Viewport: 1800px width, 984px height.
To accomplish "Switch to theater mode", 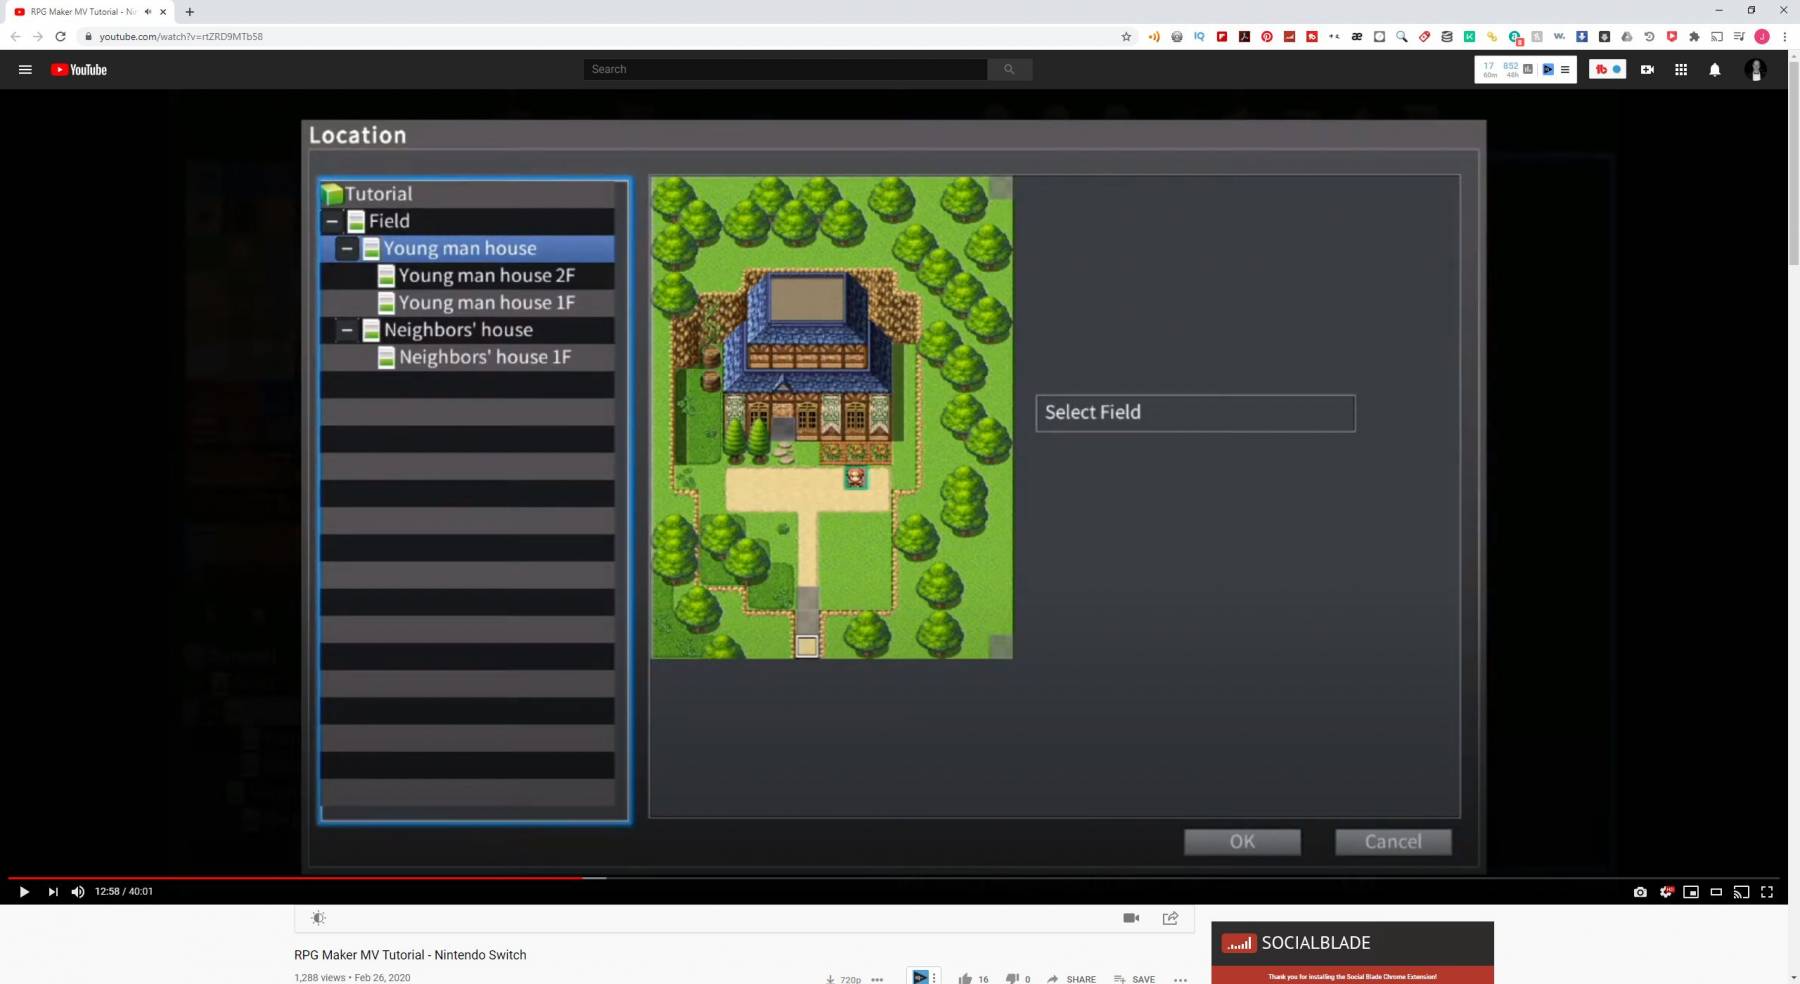I will tap(1716, 892).
